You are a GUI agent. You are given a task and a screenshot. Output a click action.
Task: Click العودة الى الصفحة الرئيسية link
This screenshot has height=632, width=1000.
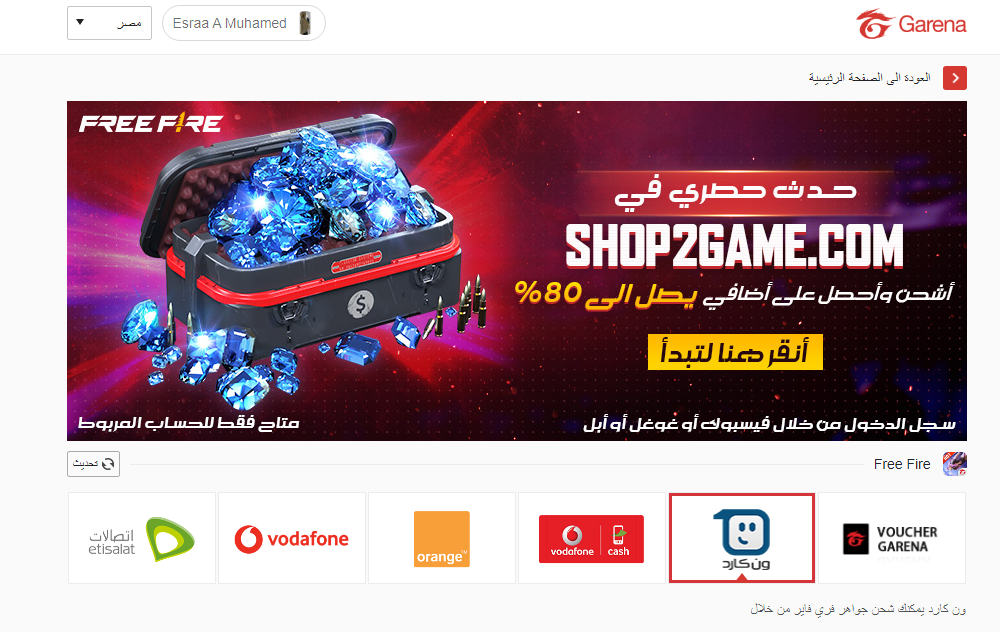tap(870, 78)
